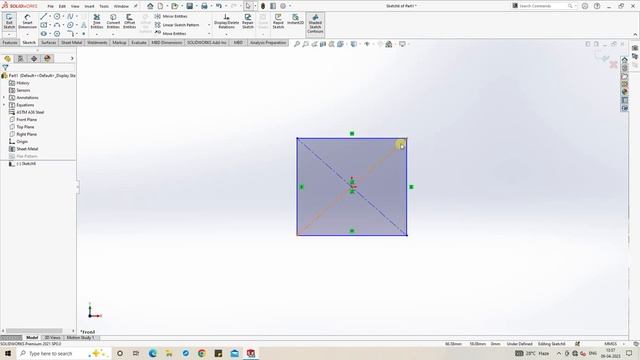Select Right Plane in the tree

point(23,134)
